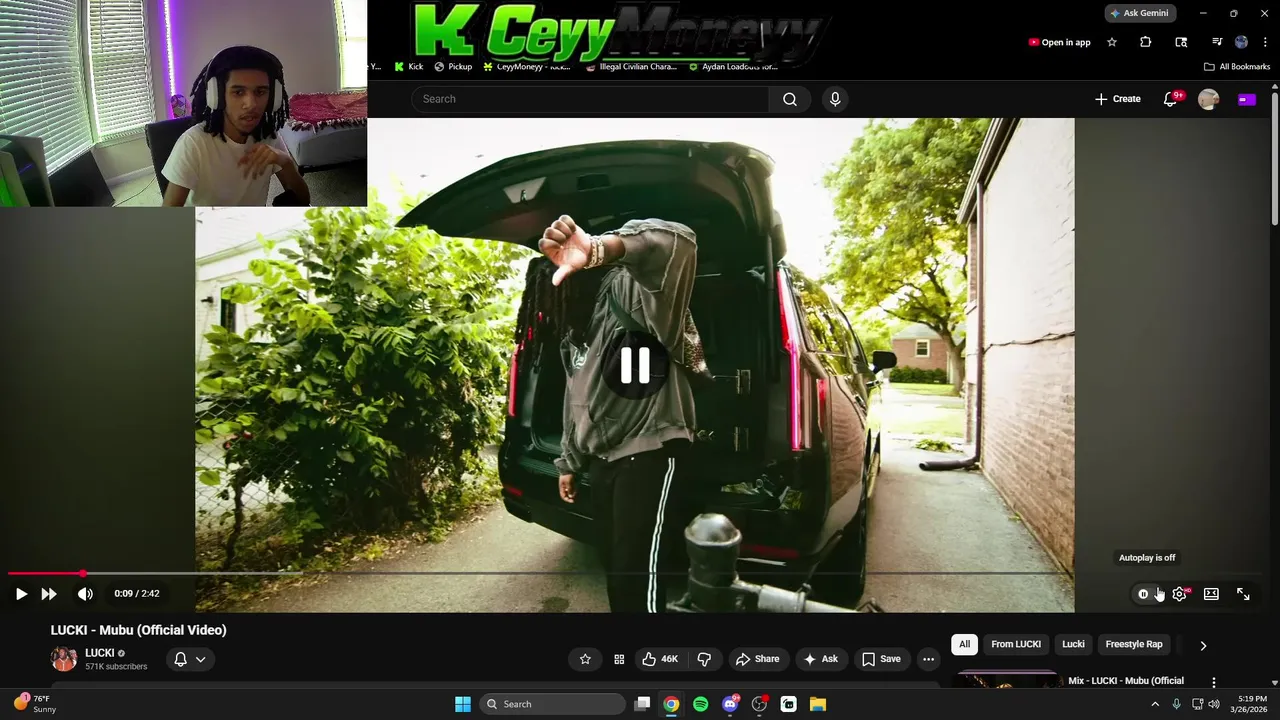Screen dimensions: 1280x720
Task: Click the Windows taskbar search box
Action: tap(552, 704)
